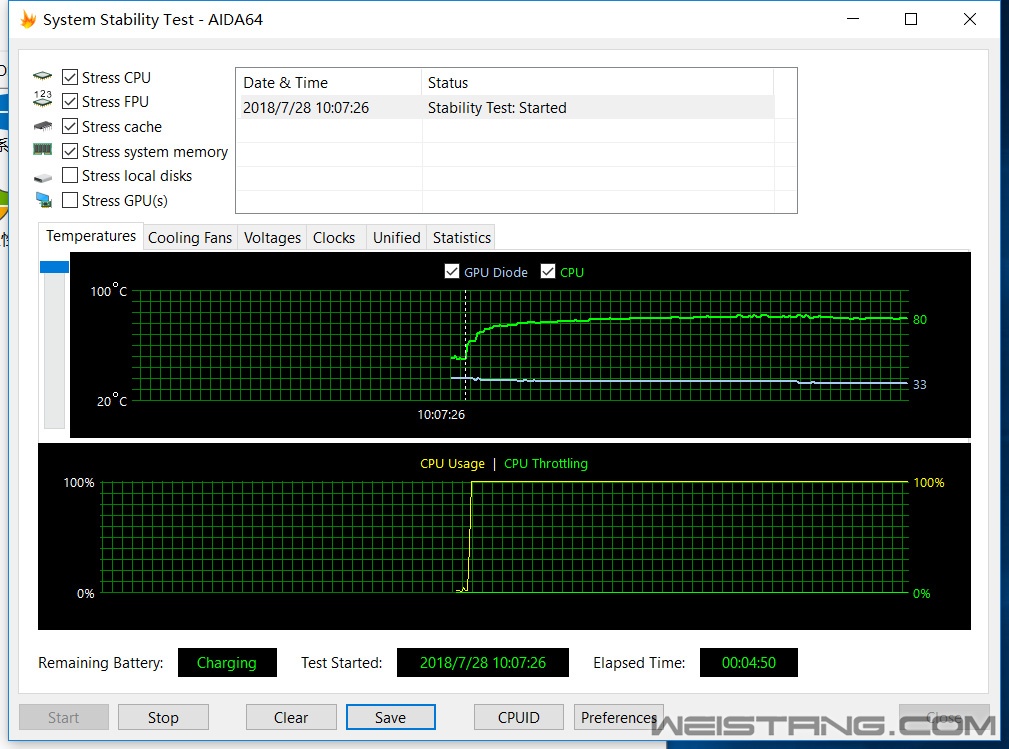Open the Preferences dialog
Screen dimensions: 1009x749
[x=618, y=717]
